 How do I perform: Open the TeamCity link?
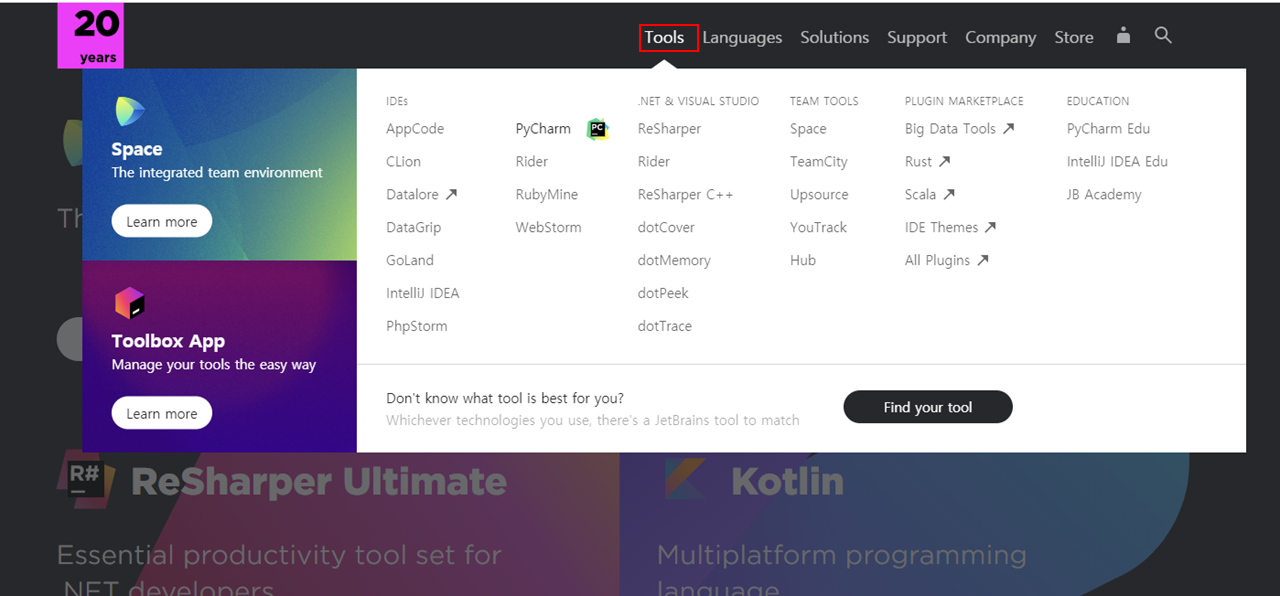819,162
